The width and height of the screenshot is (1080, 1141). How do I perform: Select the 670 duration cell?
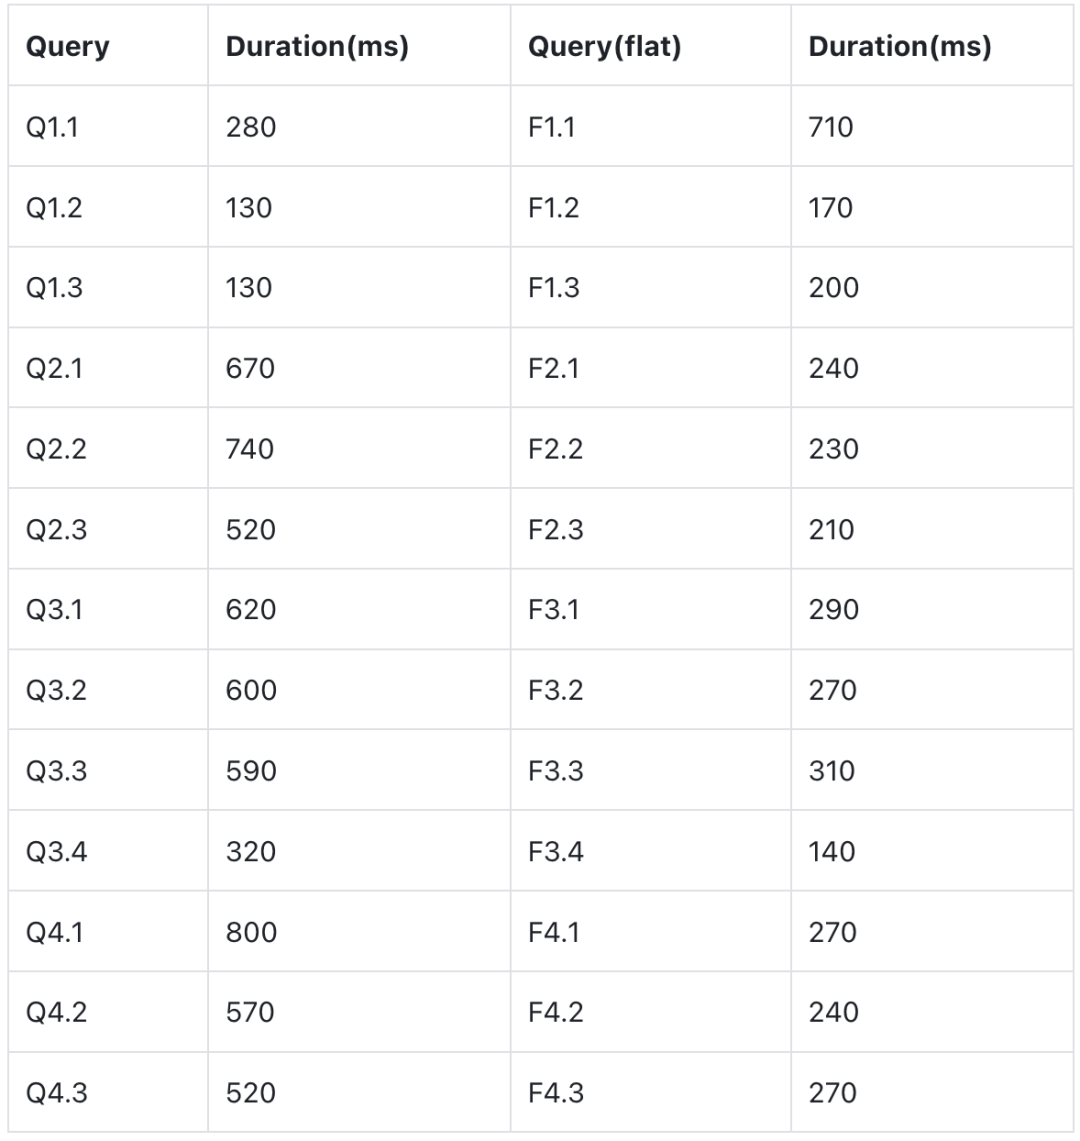pyautogui.click(x=250, y=369)
